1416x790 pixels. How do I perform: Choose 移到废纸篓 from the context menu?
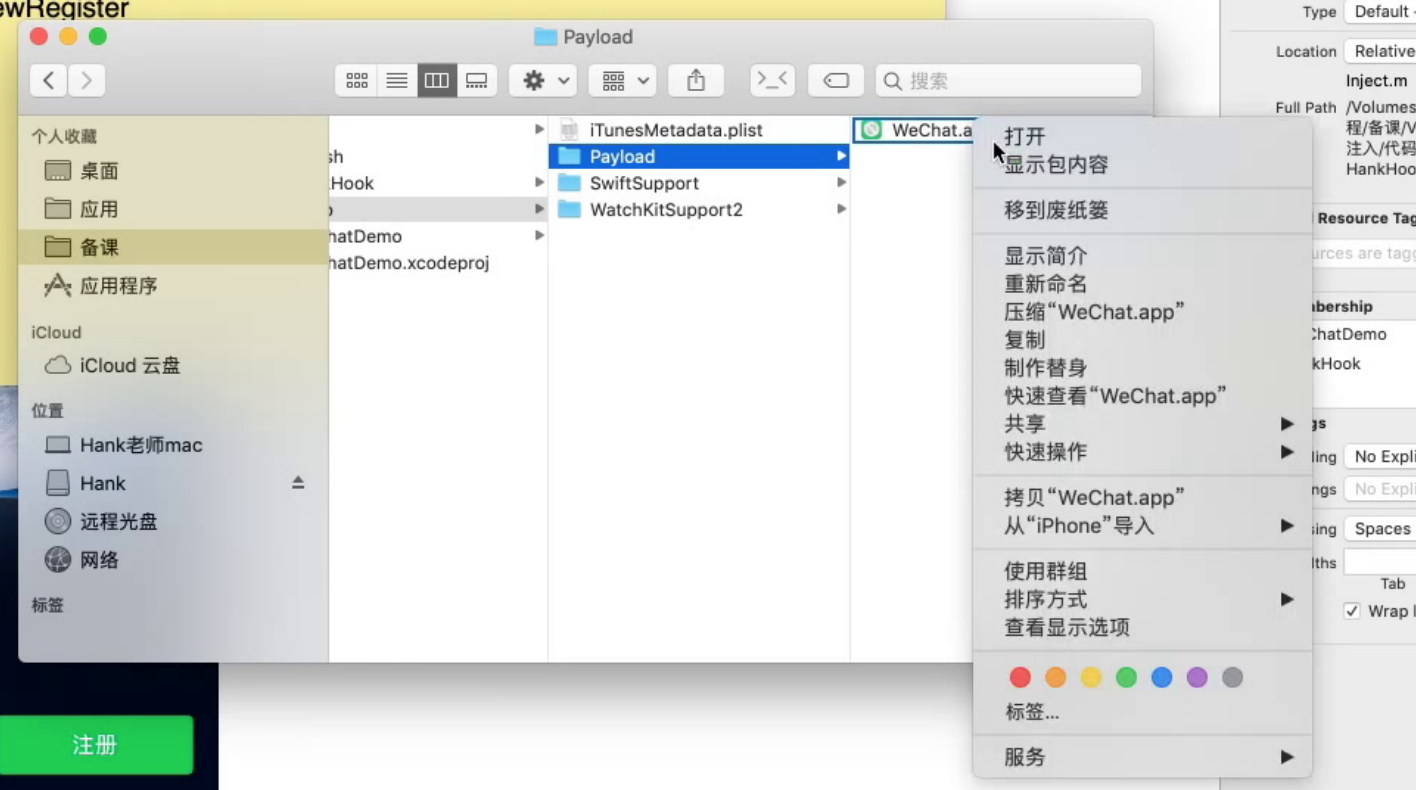[1142, 211]
